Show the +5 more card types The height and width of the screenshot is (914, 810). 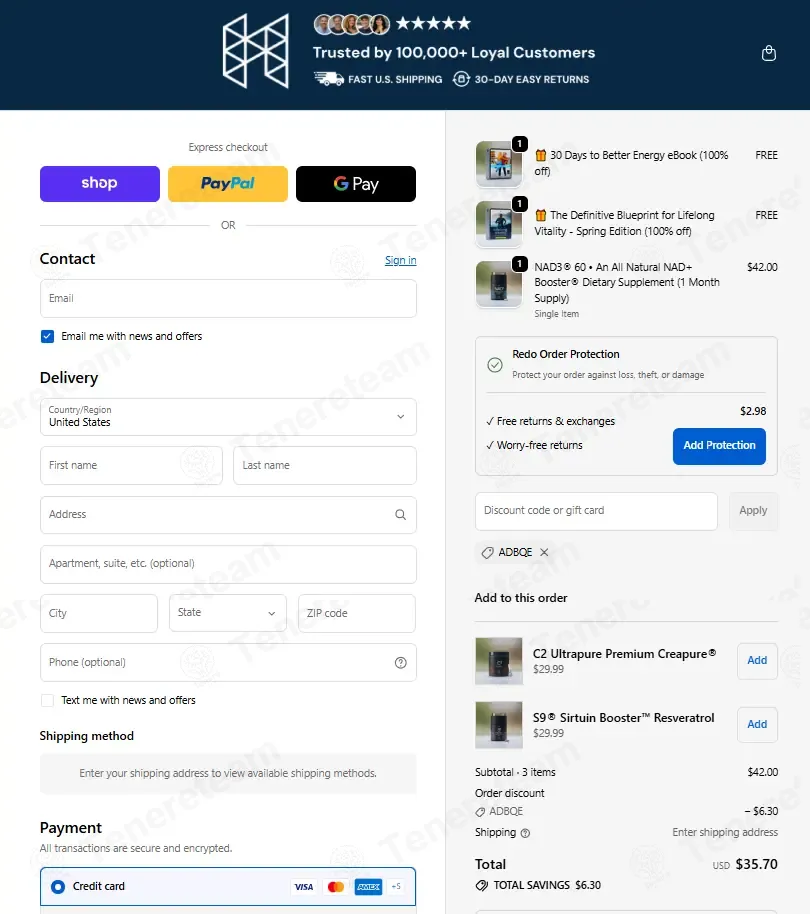[396, 887]
